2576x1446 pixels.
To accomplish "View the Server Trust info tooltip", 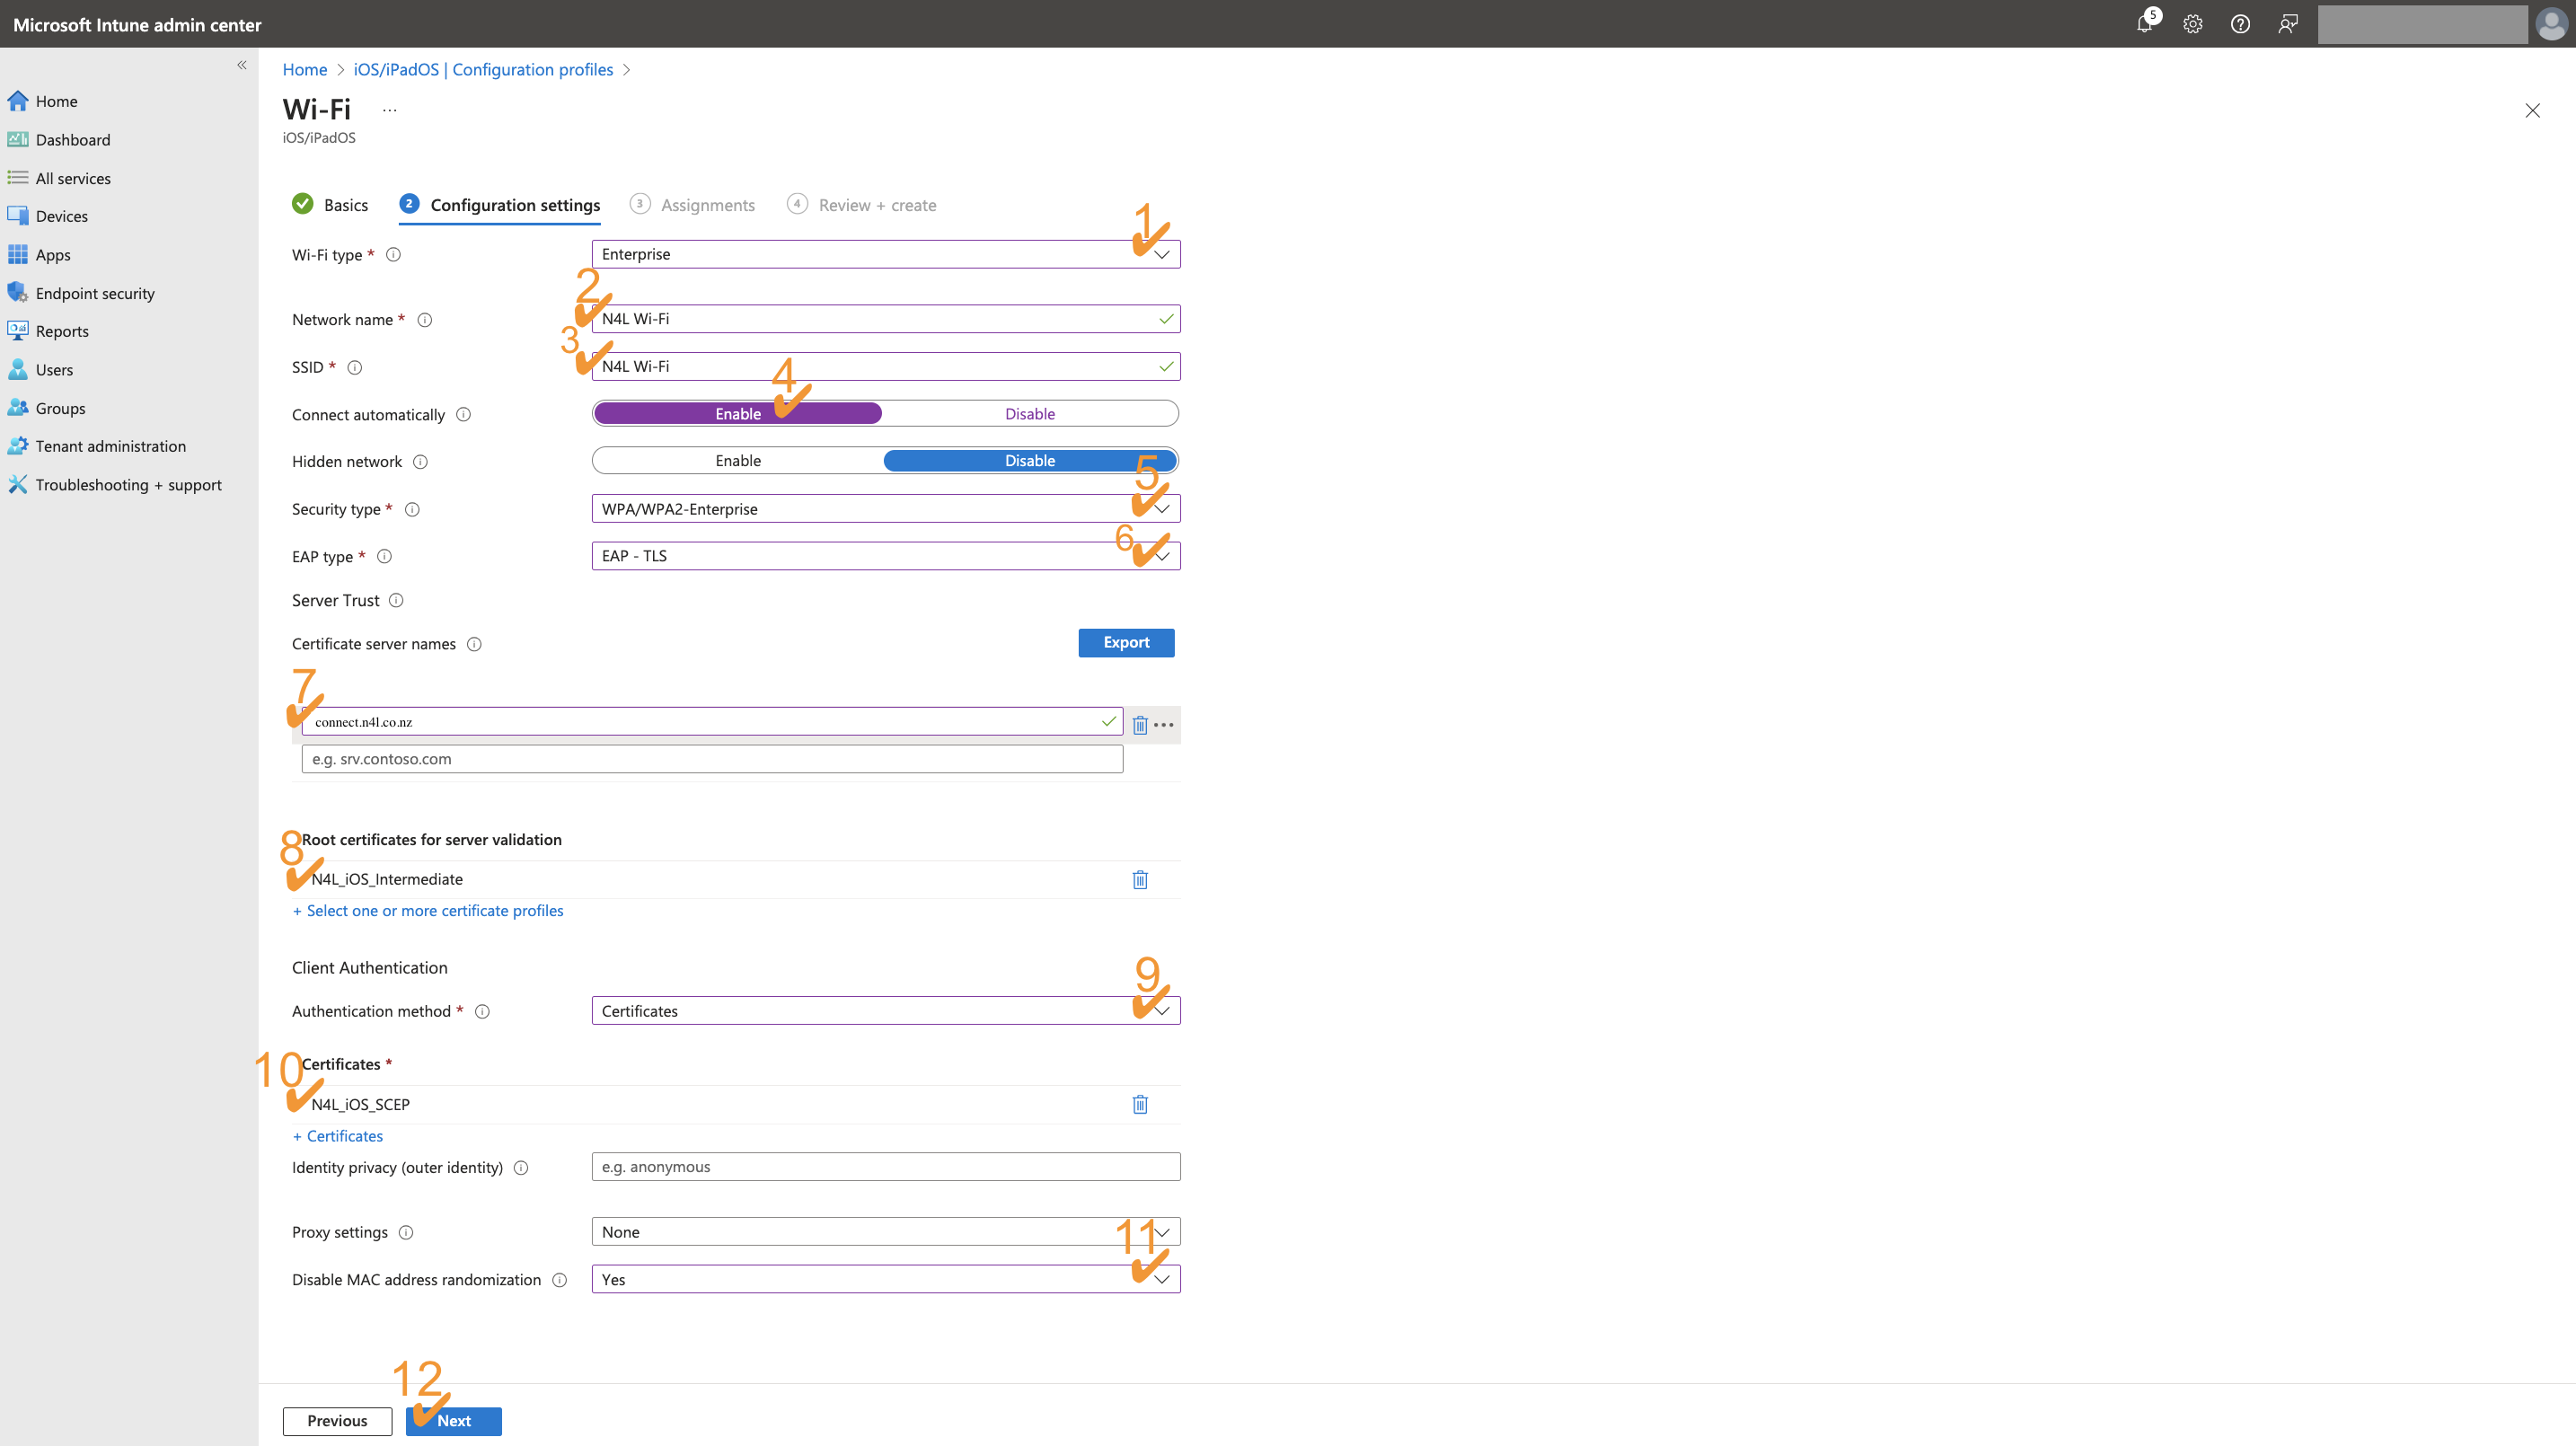I will (x=396, y=600).
